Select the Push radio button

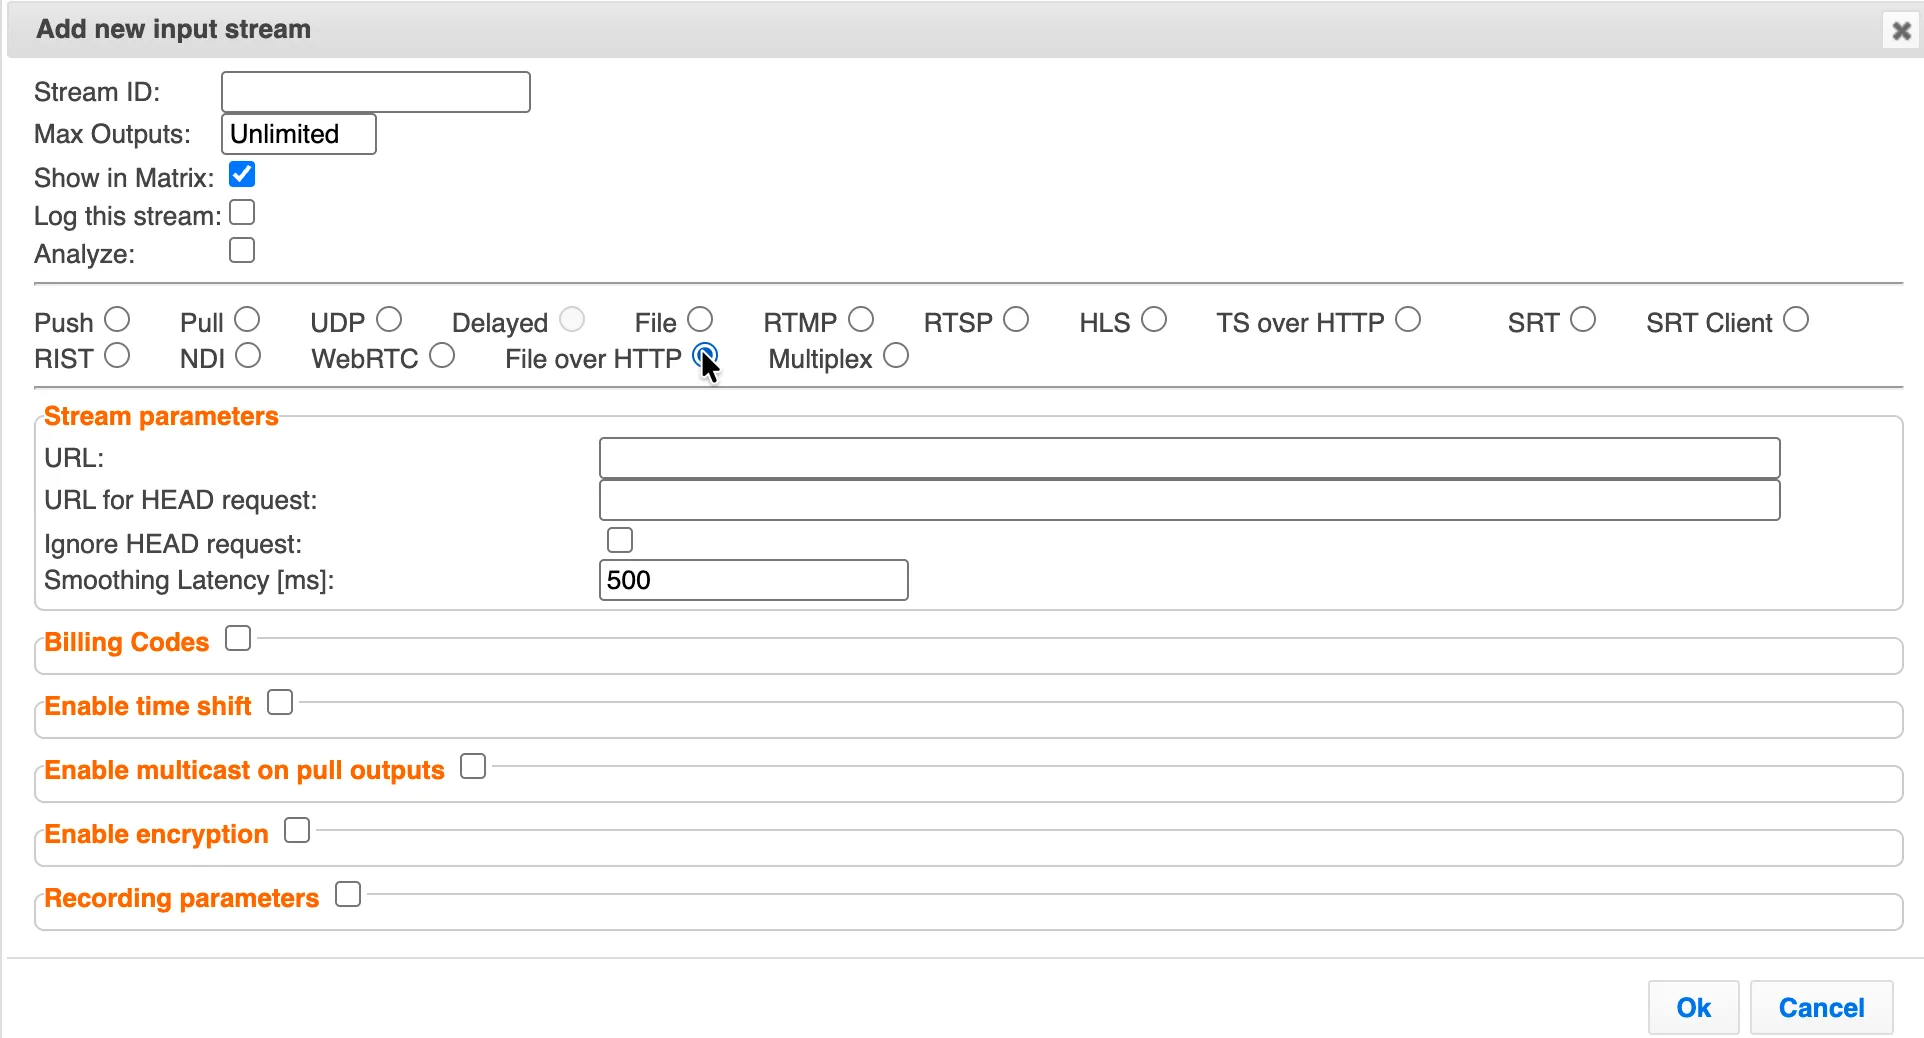coord(117,319)
